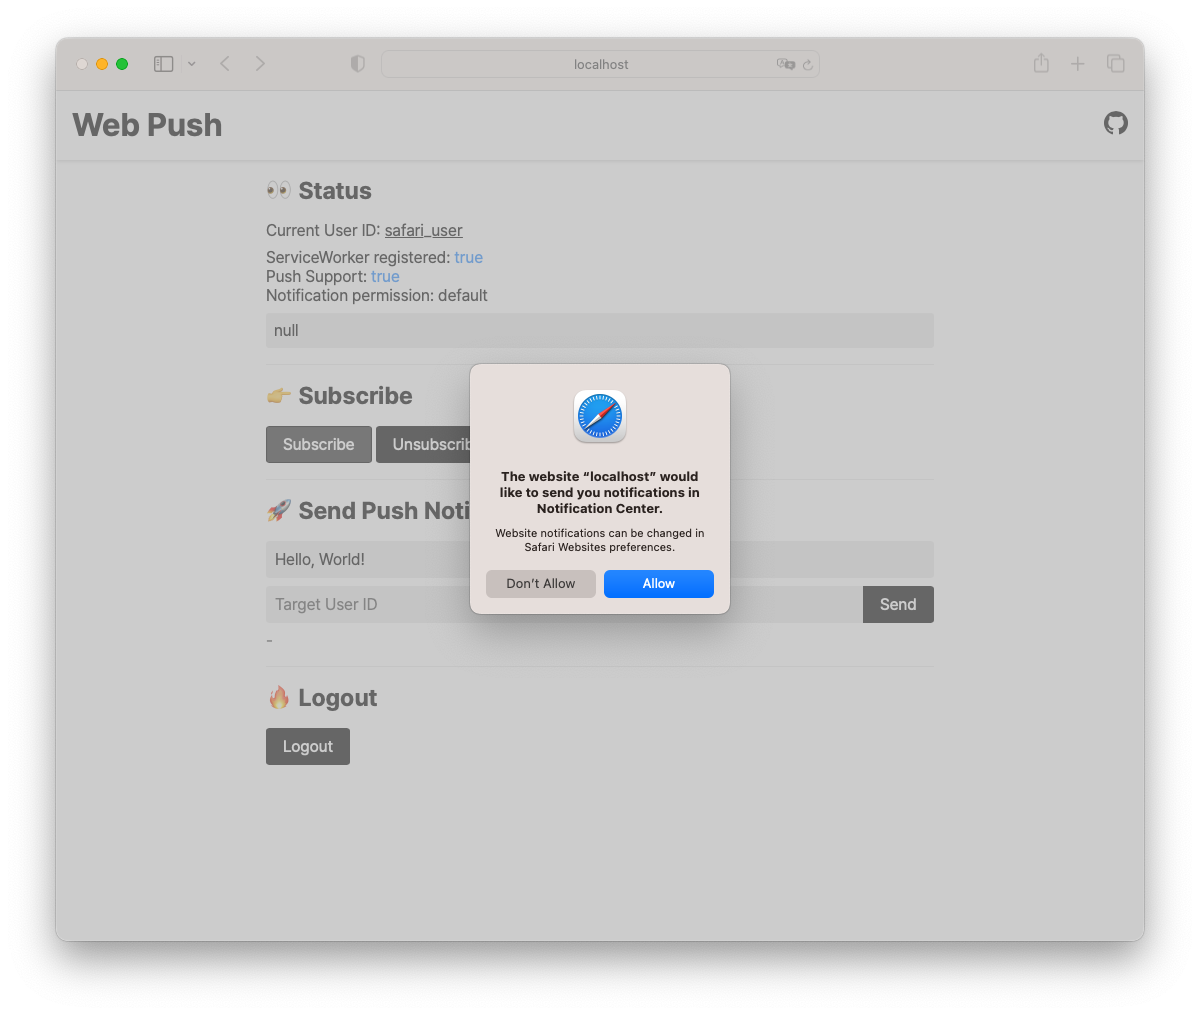Screen dimensions: 1200x1015
Task: Open the Share icon in the toolbar
Action: click(x=1041, y=63)
